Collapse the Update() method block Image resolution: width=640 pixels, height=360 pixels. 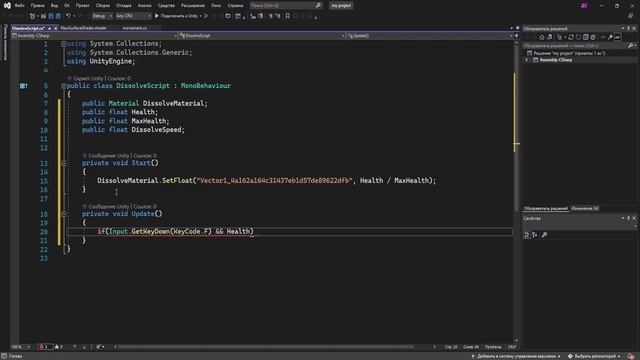pos(64,214)
